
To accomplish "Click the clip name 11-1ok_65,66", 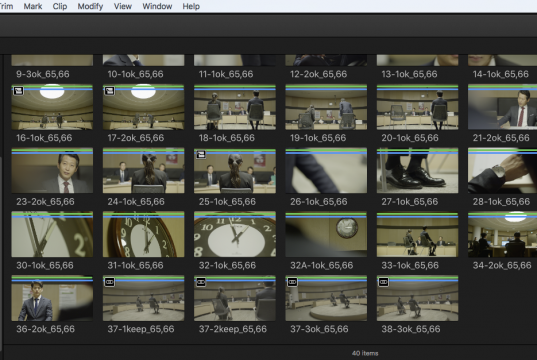I will click(x=226, y=74).
